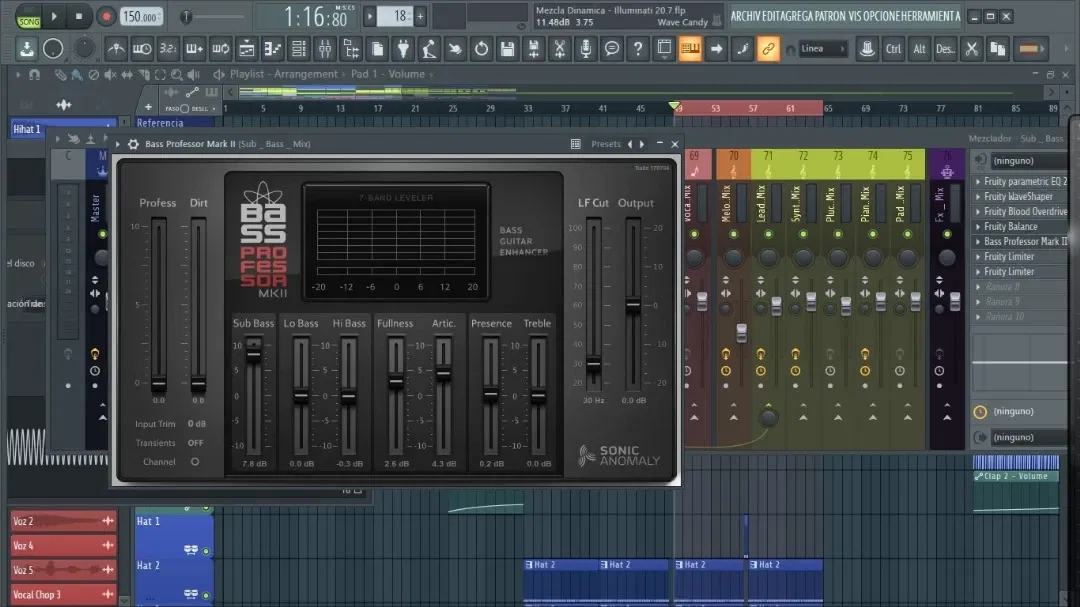Click the microphone recording icon in toolbar
Viewport: 1080px width, 607px height.
[x=586, y=48]
